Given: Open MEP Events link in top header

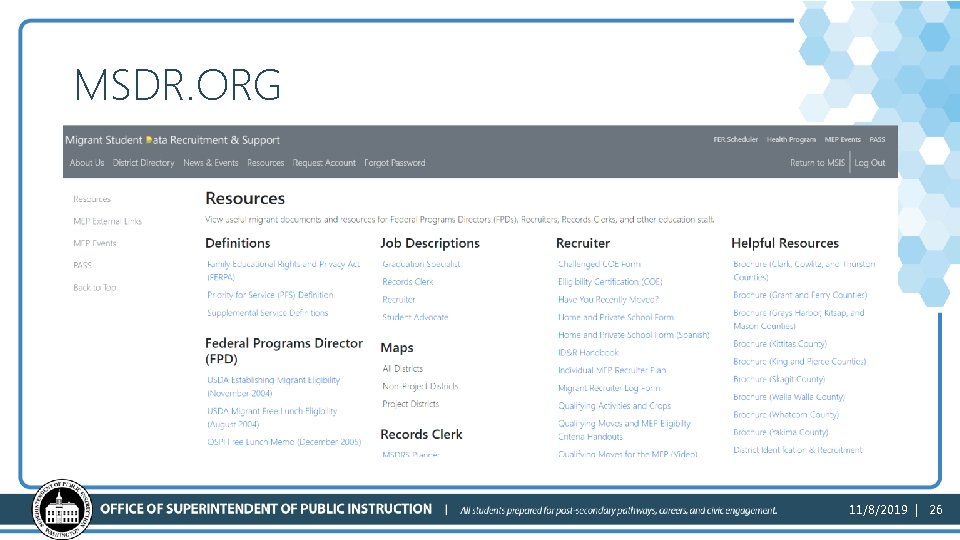Looking at the screenshot, I should tap(842, 140).
